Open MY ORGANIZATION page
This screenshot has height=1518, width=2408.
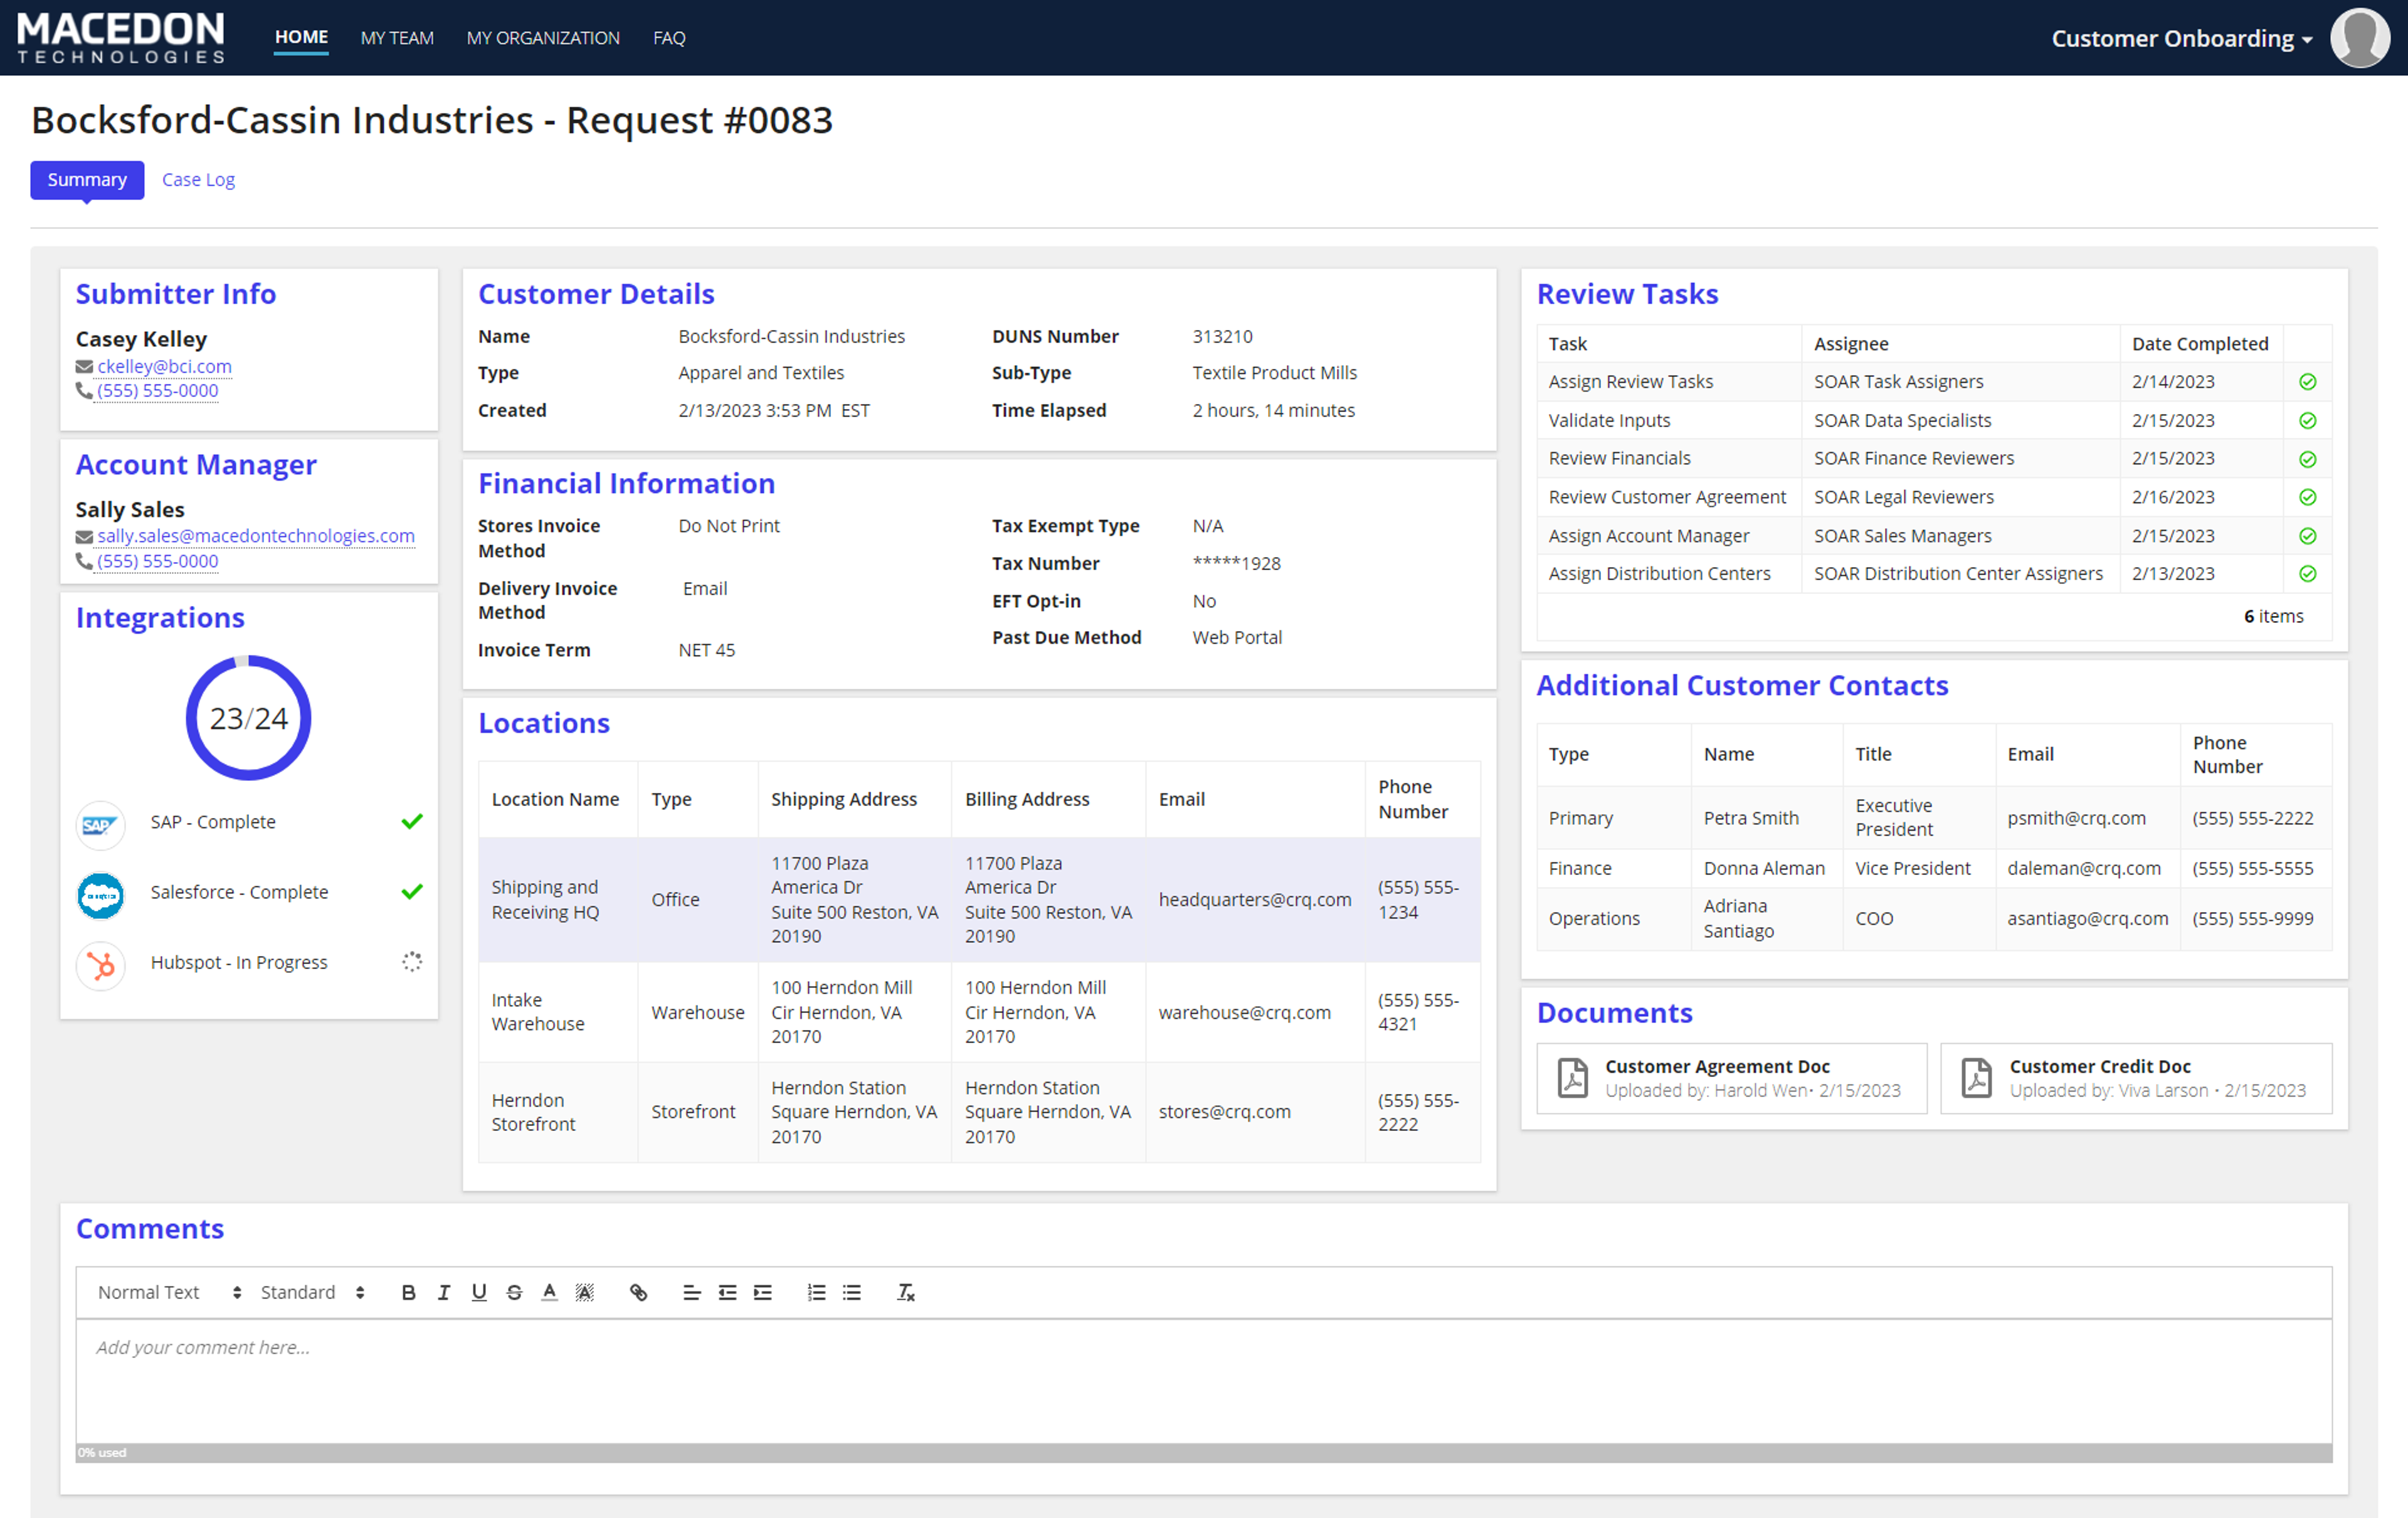coord(543,38)
